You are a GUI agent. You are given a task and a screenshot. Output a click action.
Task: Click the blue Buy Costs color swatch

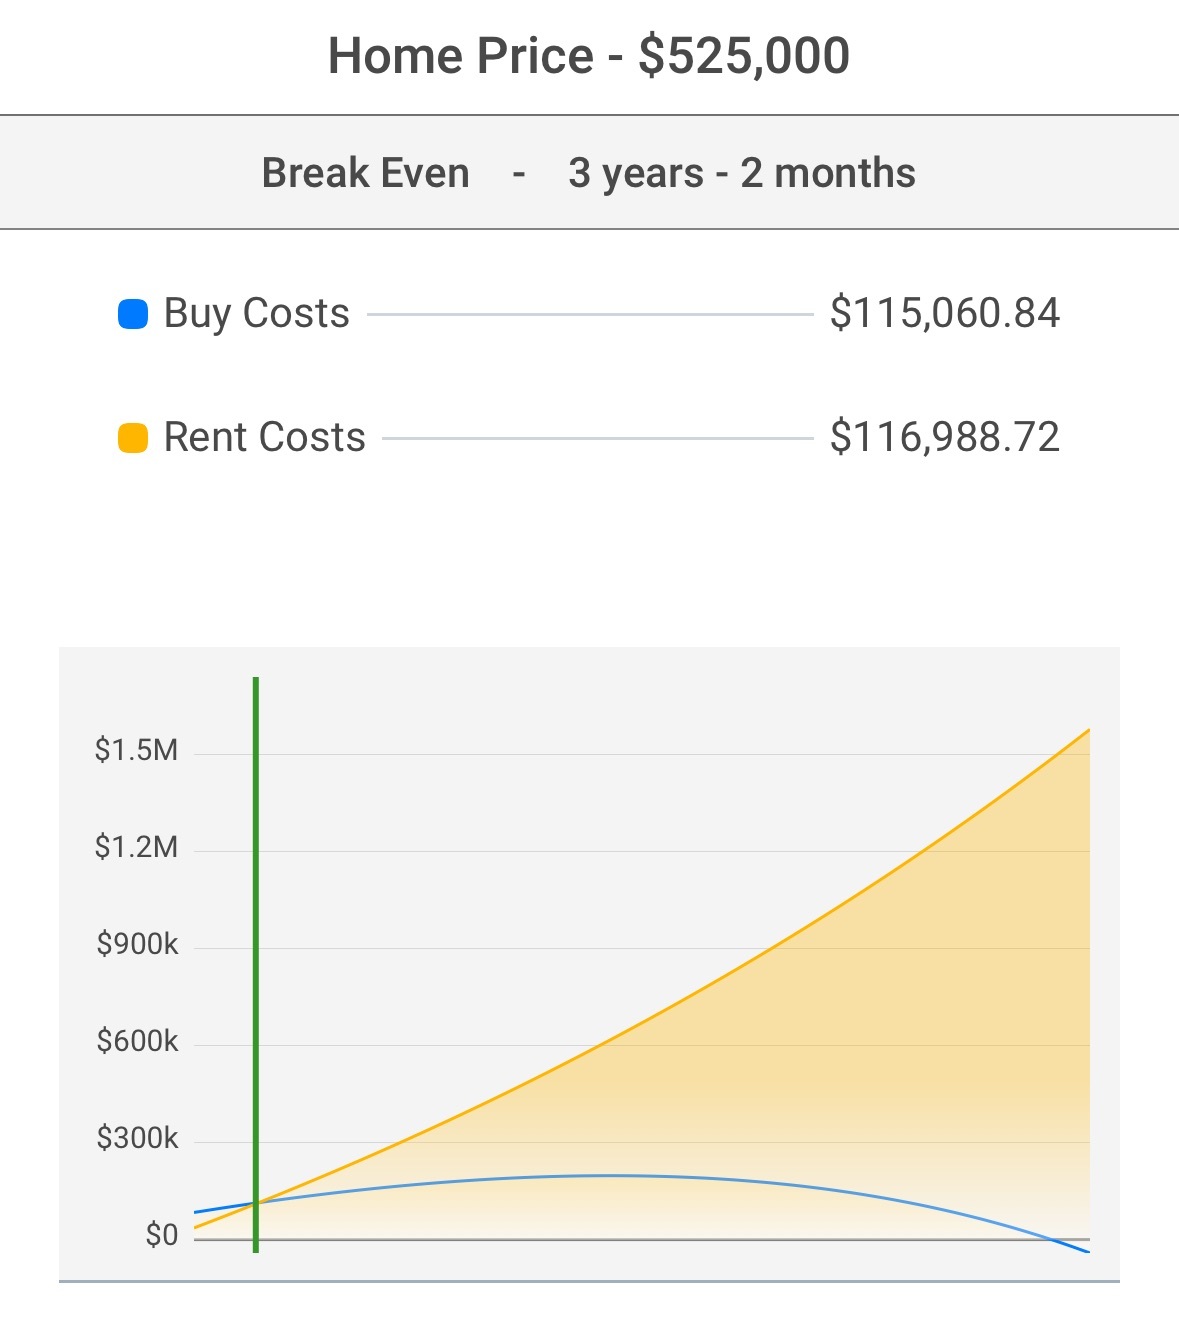point(133,314)
